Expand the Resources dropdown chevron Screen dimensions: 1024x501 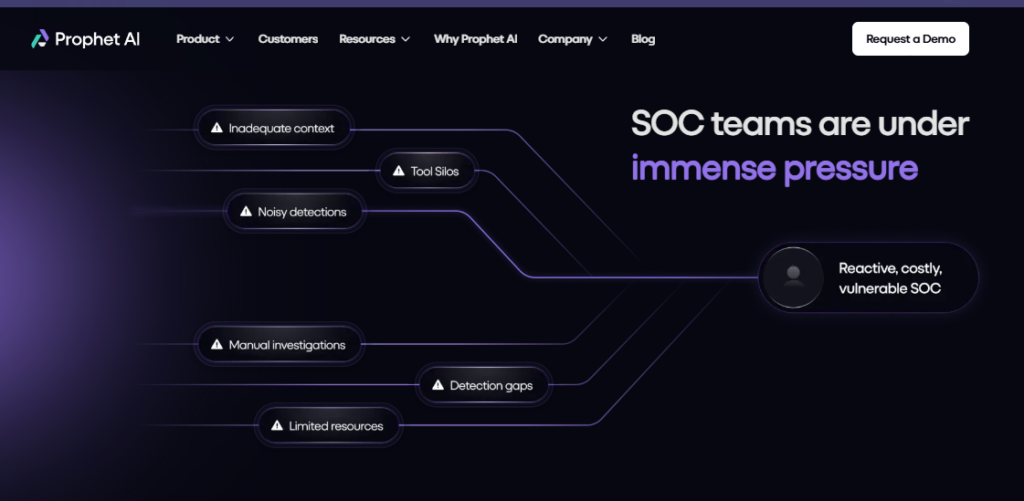click(406, 39)
